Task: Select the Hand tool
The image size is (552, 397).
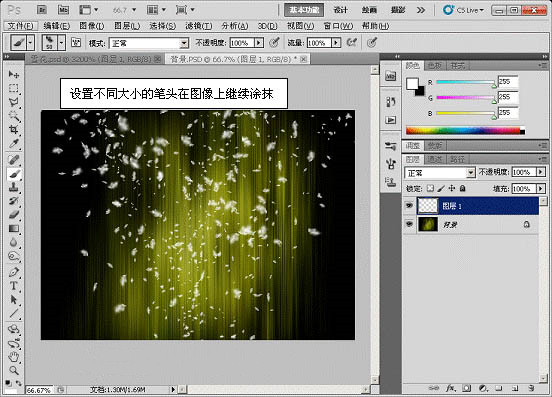Action: (x=14, y=357)
